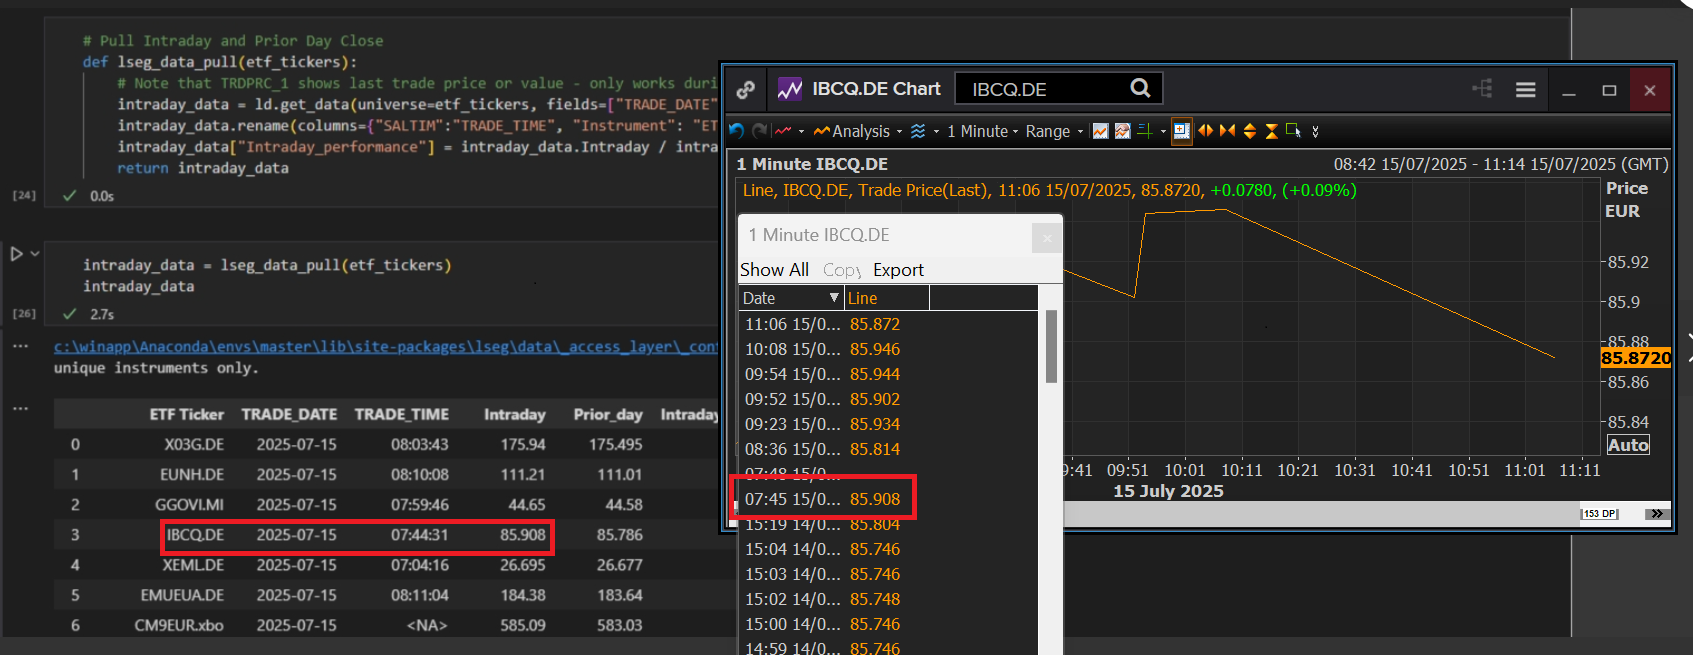The image size is (1693, 655).
Task: Open the c:\winapp\Anaconda file path link
Action: (x=385, y=347)
